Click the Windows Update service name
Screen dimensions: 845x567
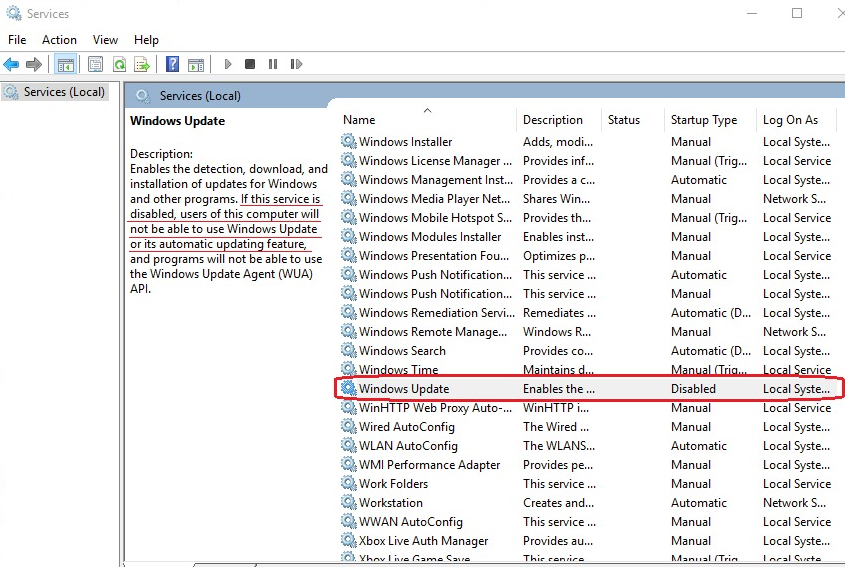click(x=404, y=389)
